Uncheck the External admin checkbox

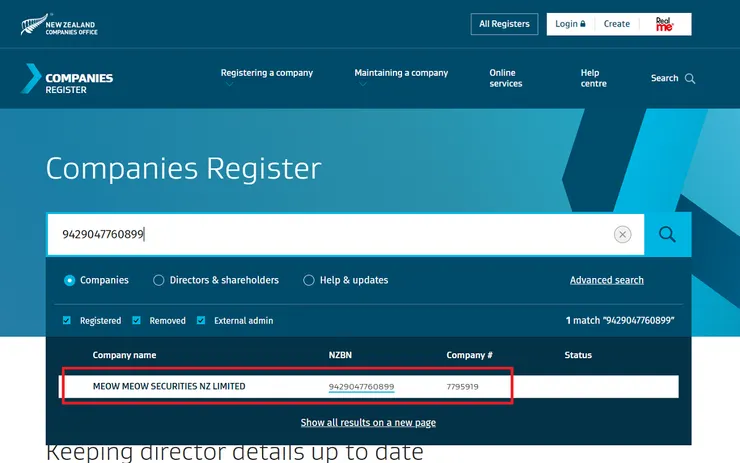[201, 320]
